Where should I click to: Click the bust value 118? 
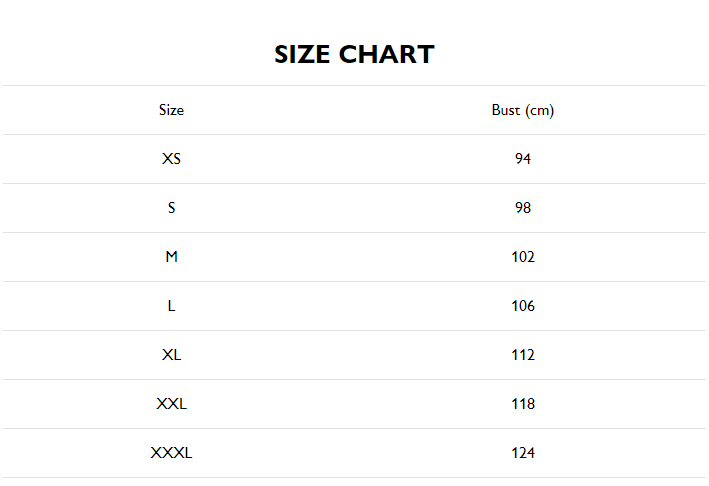(523, 404)
